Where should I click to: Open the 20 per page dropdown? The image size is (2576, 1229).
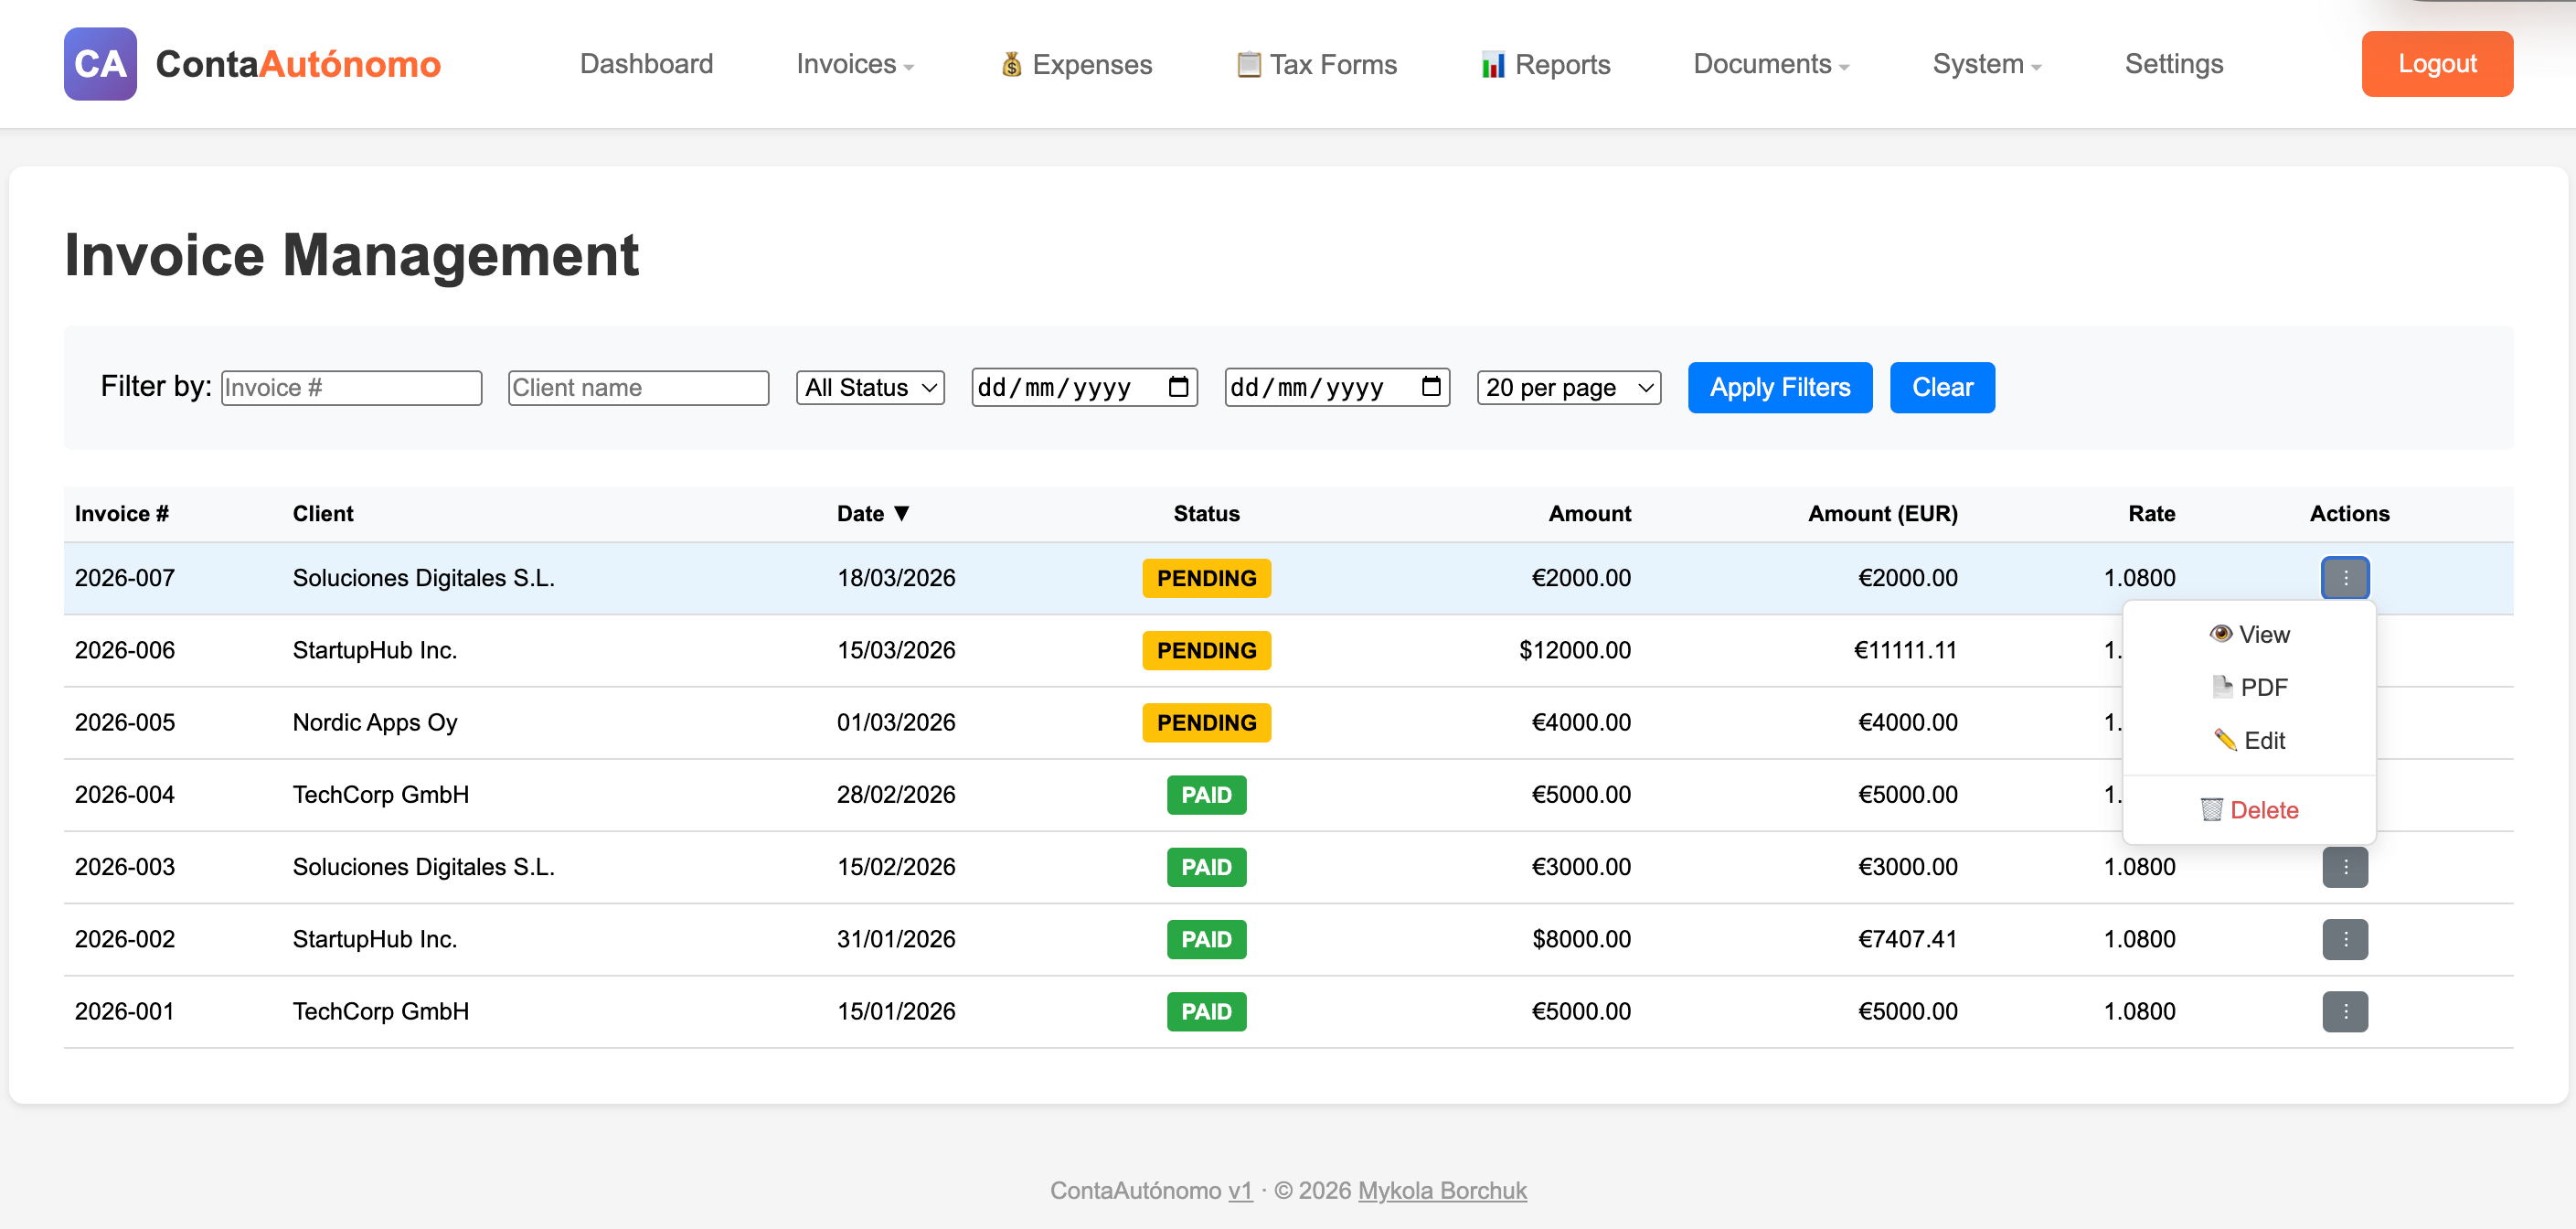pos(1569,387)
